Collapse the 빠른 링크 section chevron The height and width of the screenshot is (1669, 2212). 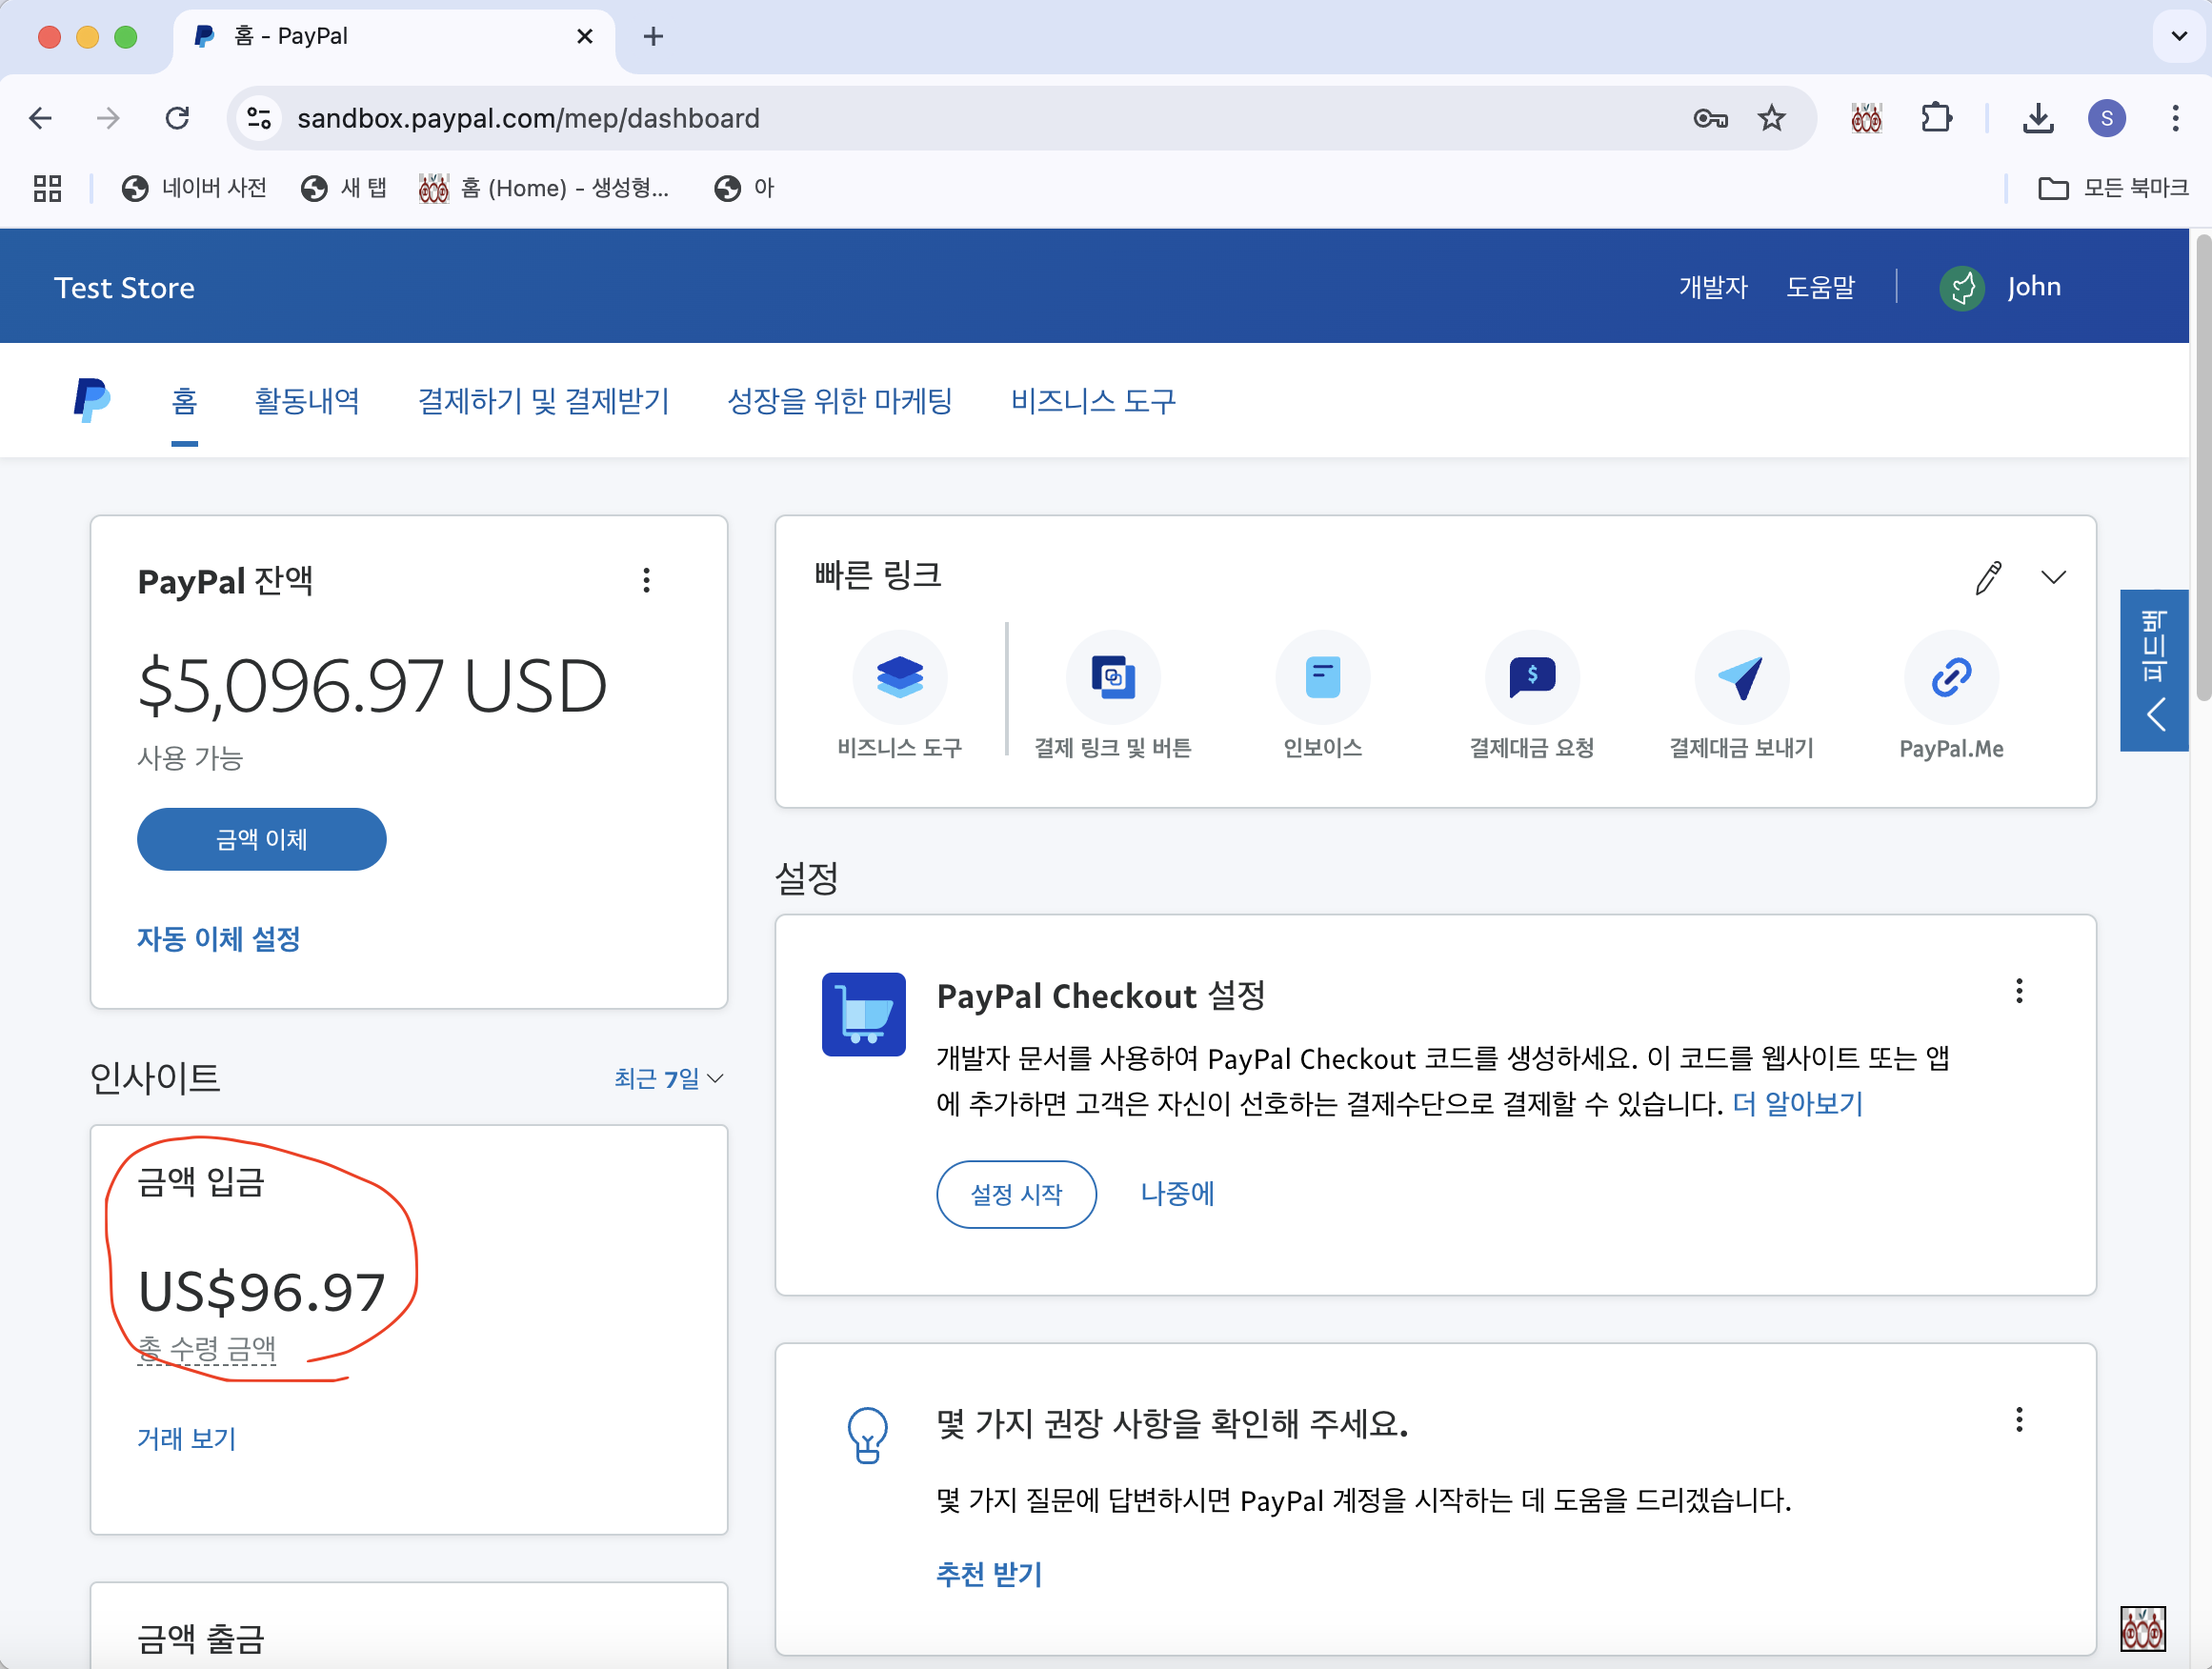[2053, 577]
